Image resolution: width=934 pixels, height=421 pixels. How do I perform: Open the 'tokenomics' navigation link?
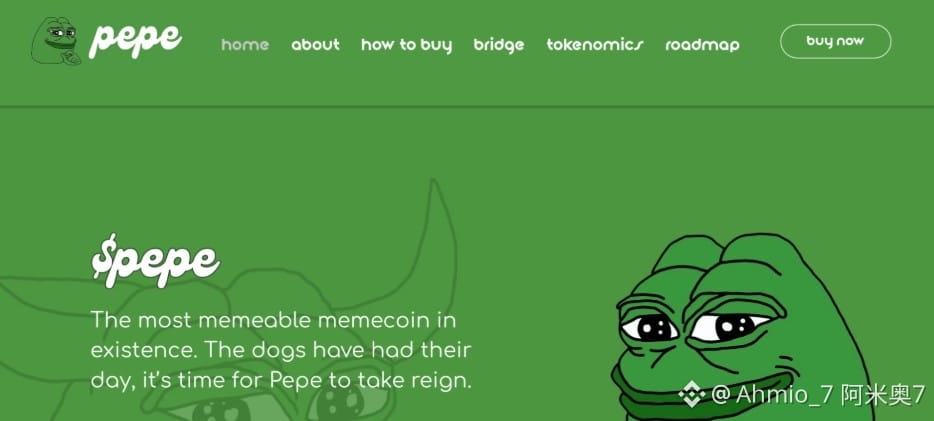click(x=595, y=45)
